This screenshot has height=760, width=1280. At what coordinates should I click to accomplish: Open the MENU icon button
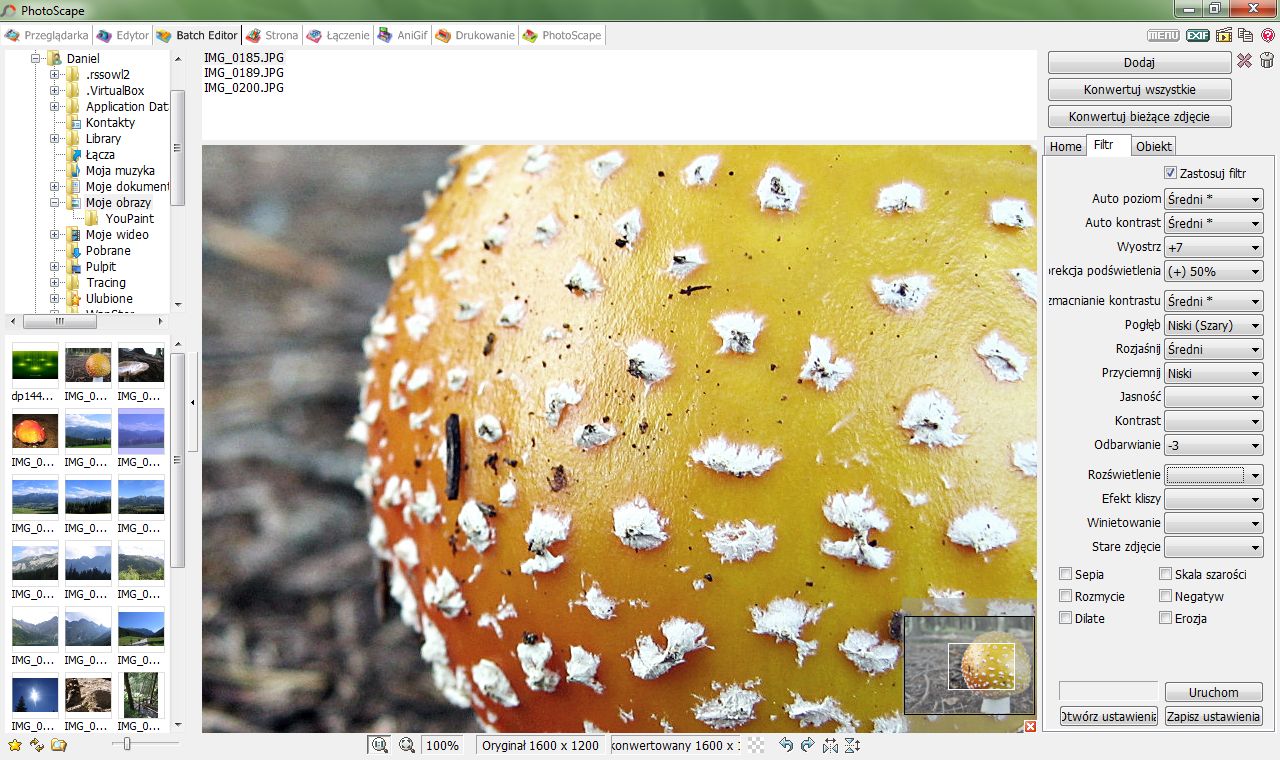(1163, 35)
